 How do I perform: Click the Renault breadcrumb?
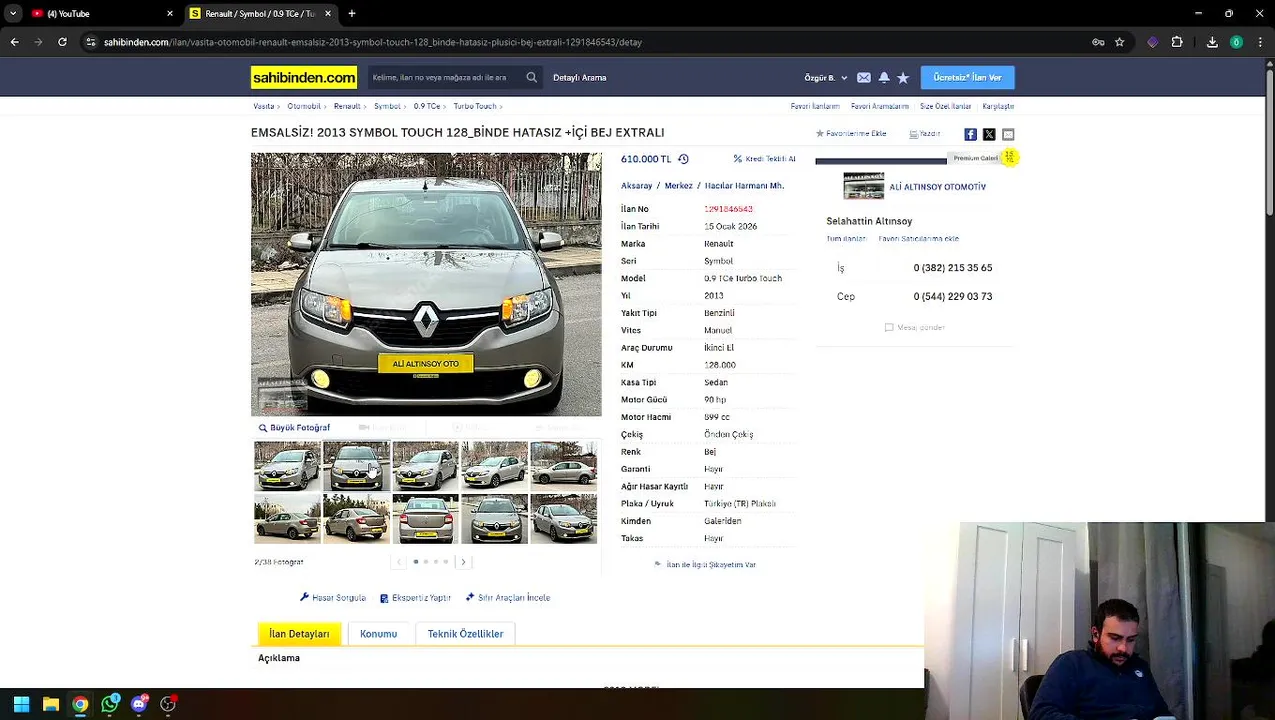click(x=347, y=106)
